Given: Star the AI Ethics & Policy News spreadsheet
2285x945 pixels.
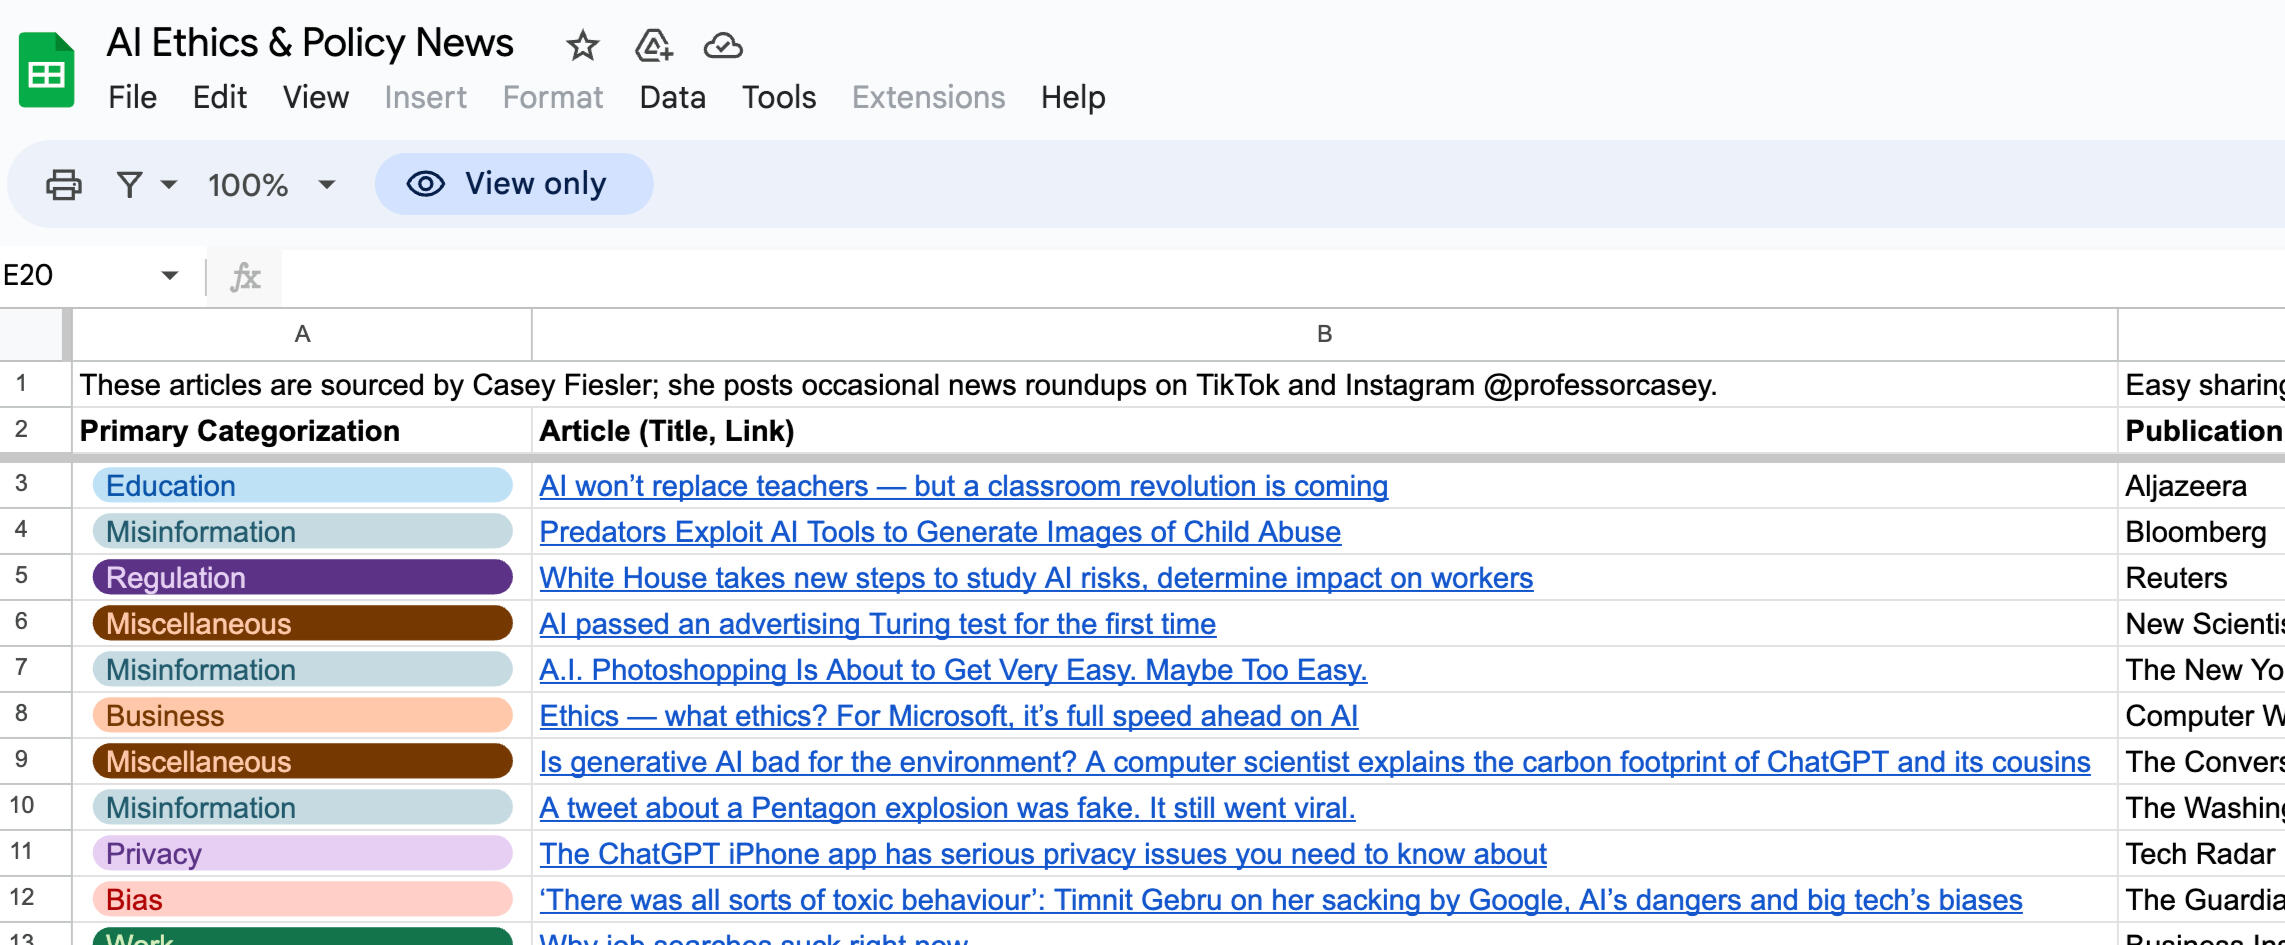Looking at the screenshot, I should (x=581, y=46).
